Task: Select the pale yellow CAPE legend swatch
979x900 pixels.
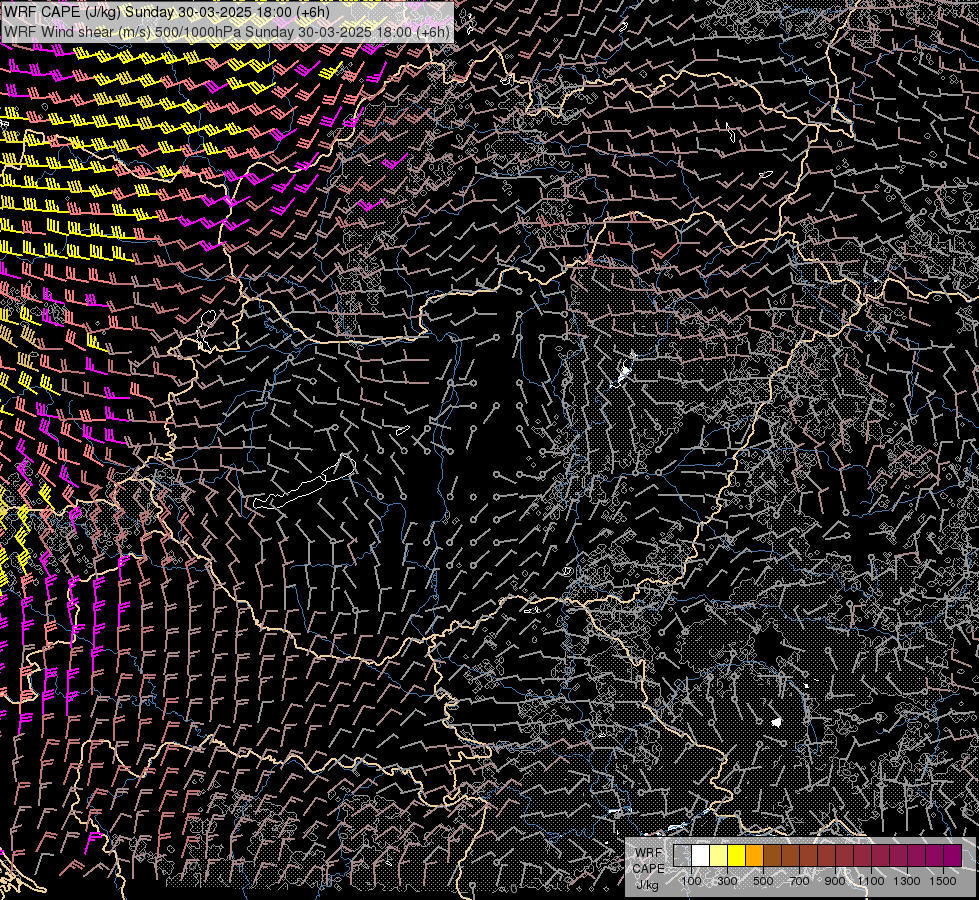Action: click(719, 855)
